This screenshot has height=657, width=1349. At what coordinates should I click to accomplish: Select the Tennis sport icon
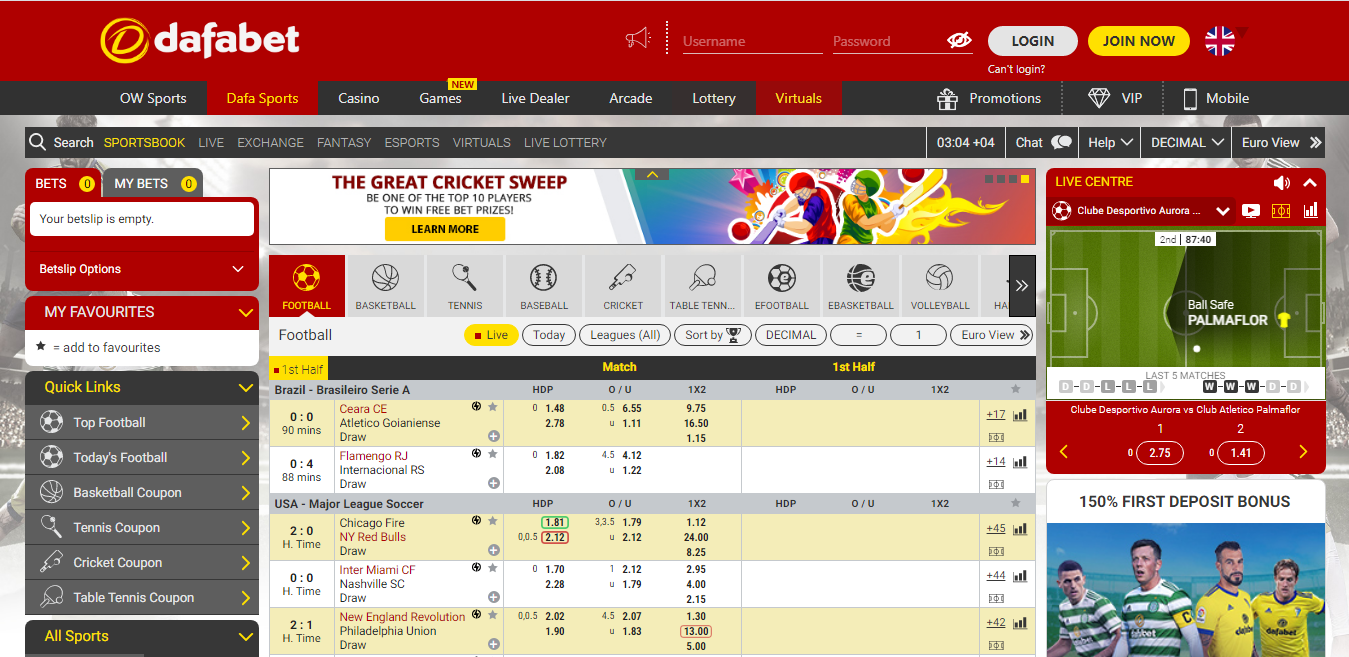point(464,285)
